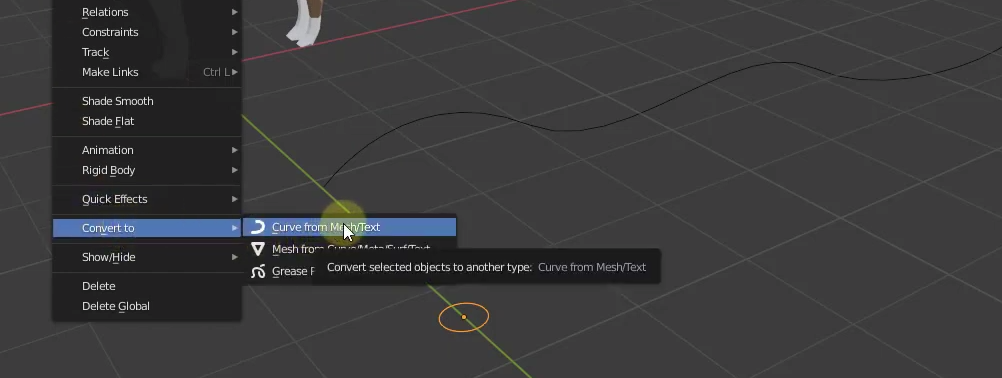Select Curve from Mesh/Text option
Viewport: 1002px width, 378px height.
tap(350, 227)
